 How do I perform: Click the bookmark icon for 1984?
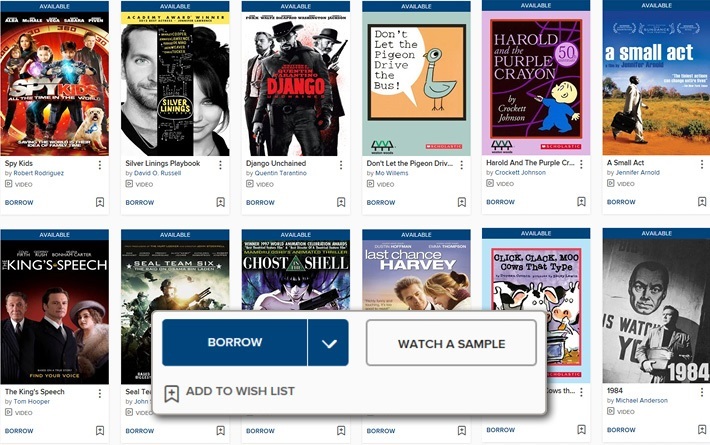[702, 431]
